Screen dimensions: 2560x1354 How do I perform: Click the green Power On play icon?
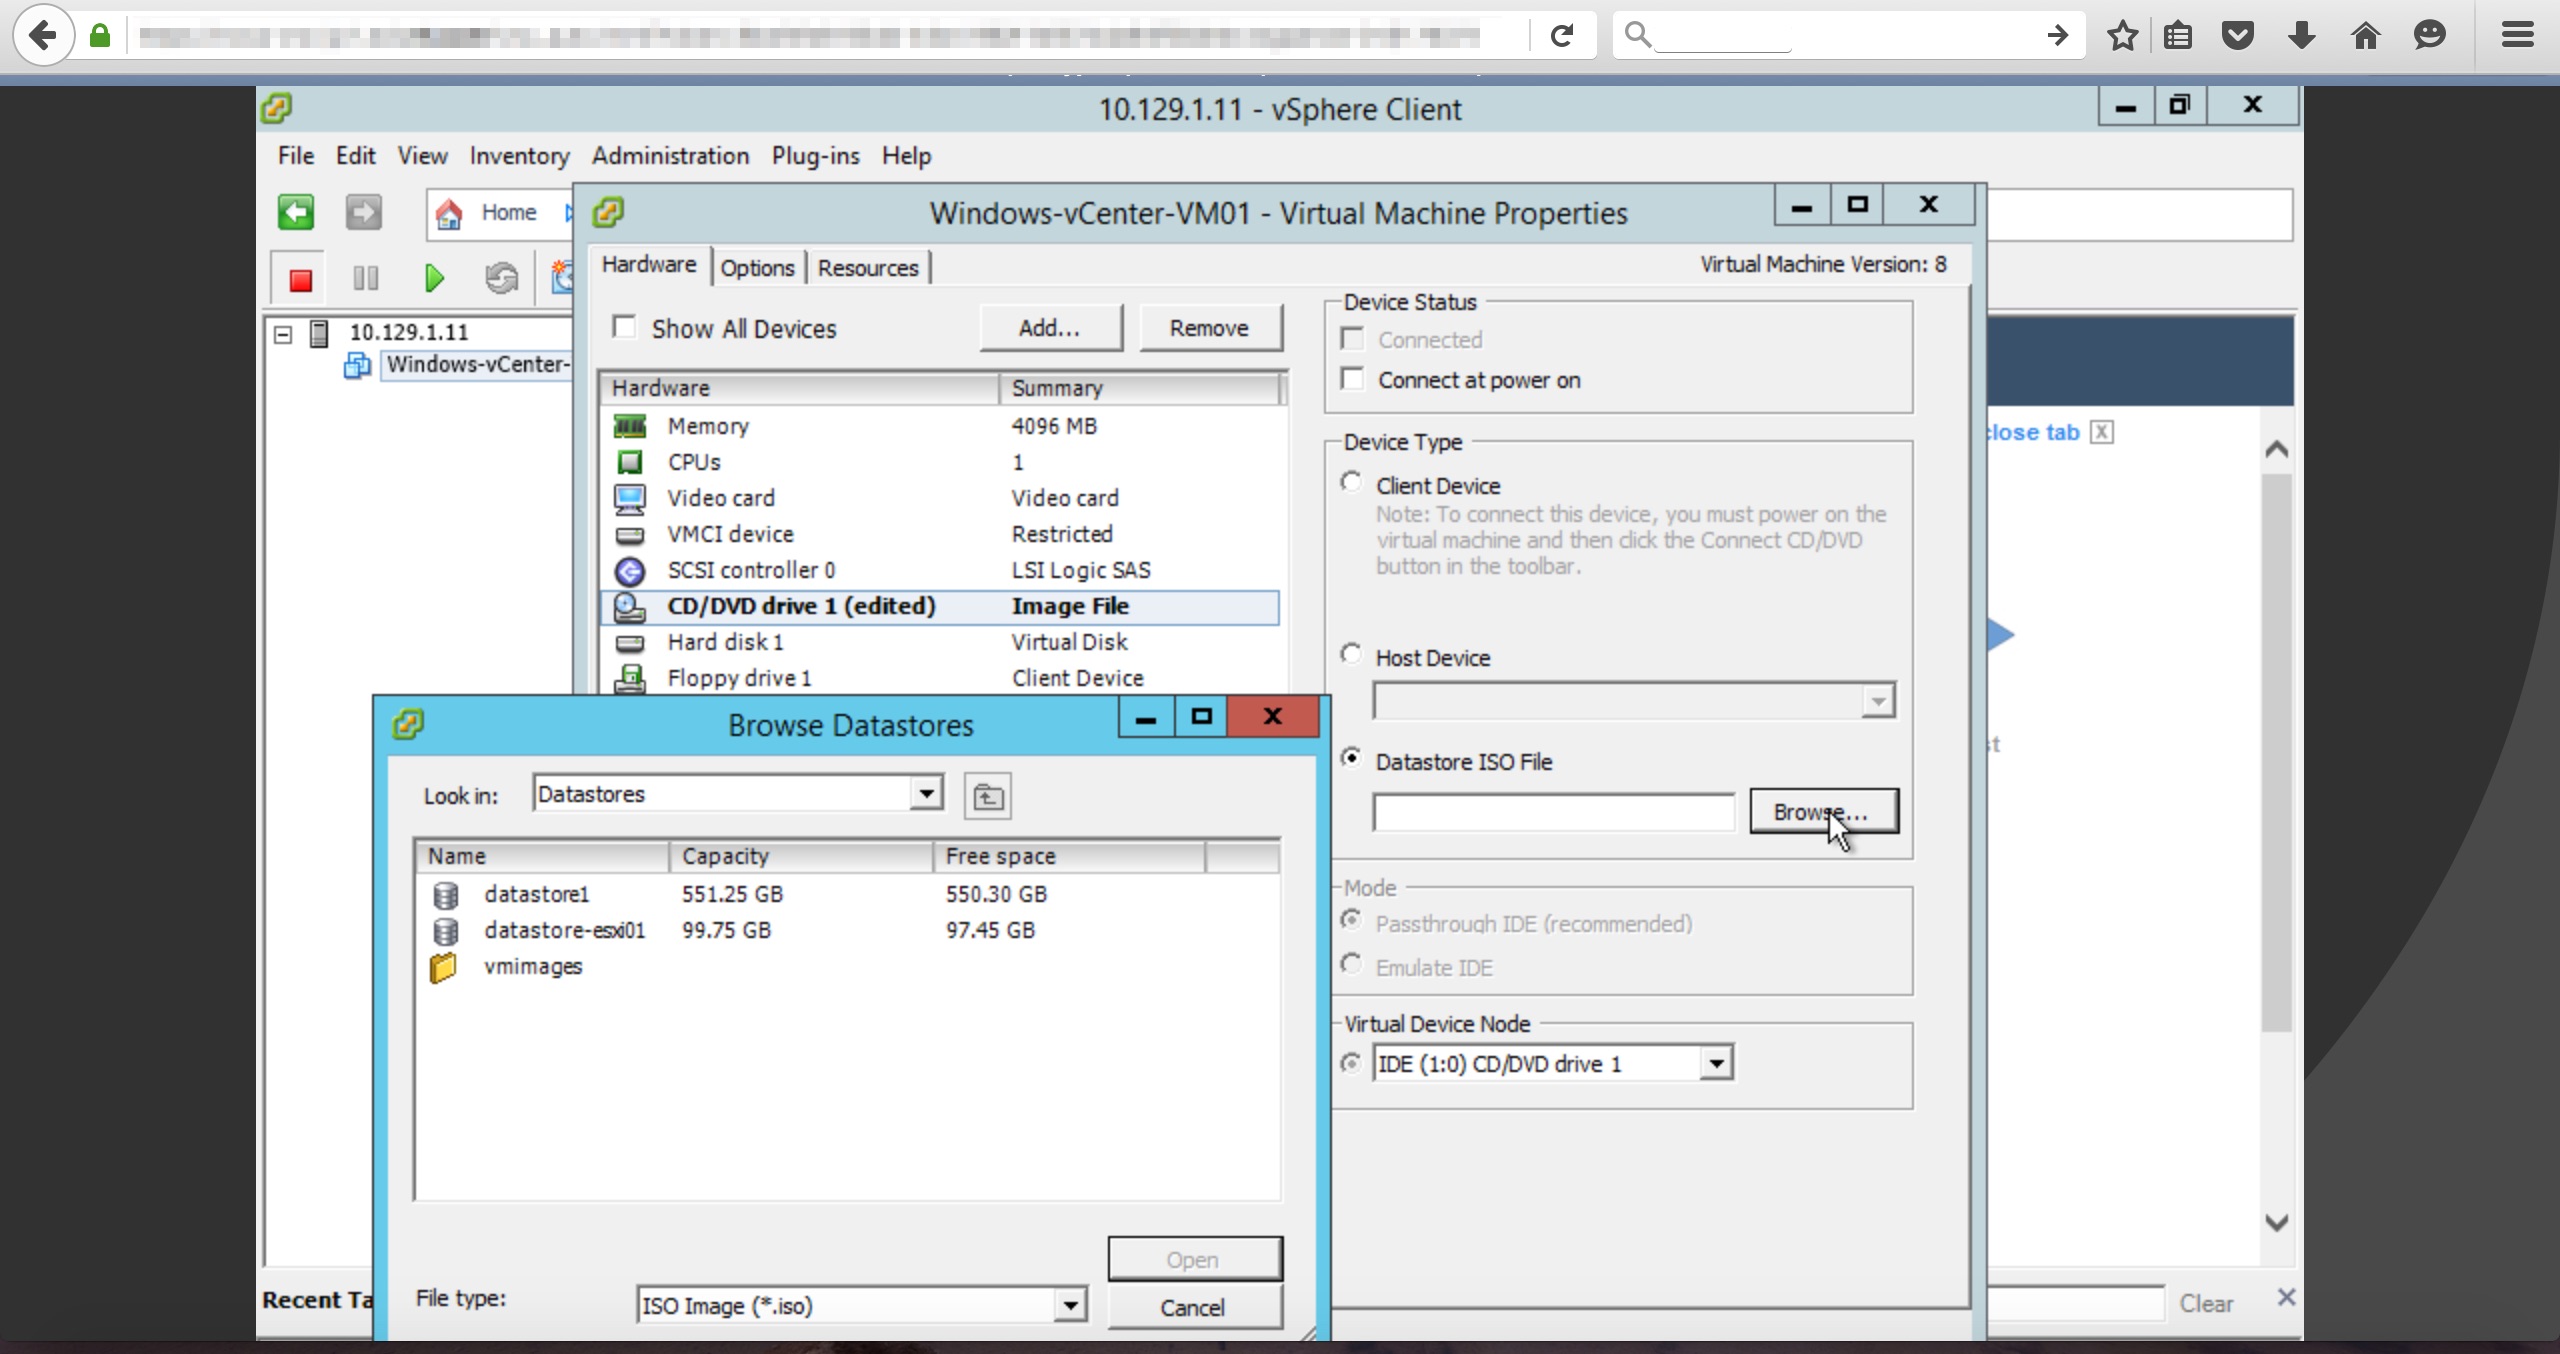[433, 279]
